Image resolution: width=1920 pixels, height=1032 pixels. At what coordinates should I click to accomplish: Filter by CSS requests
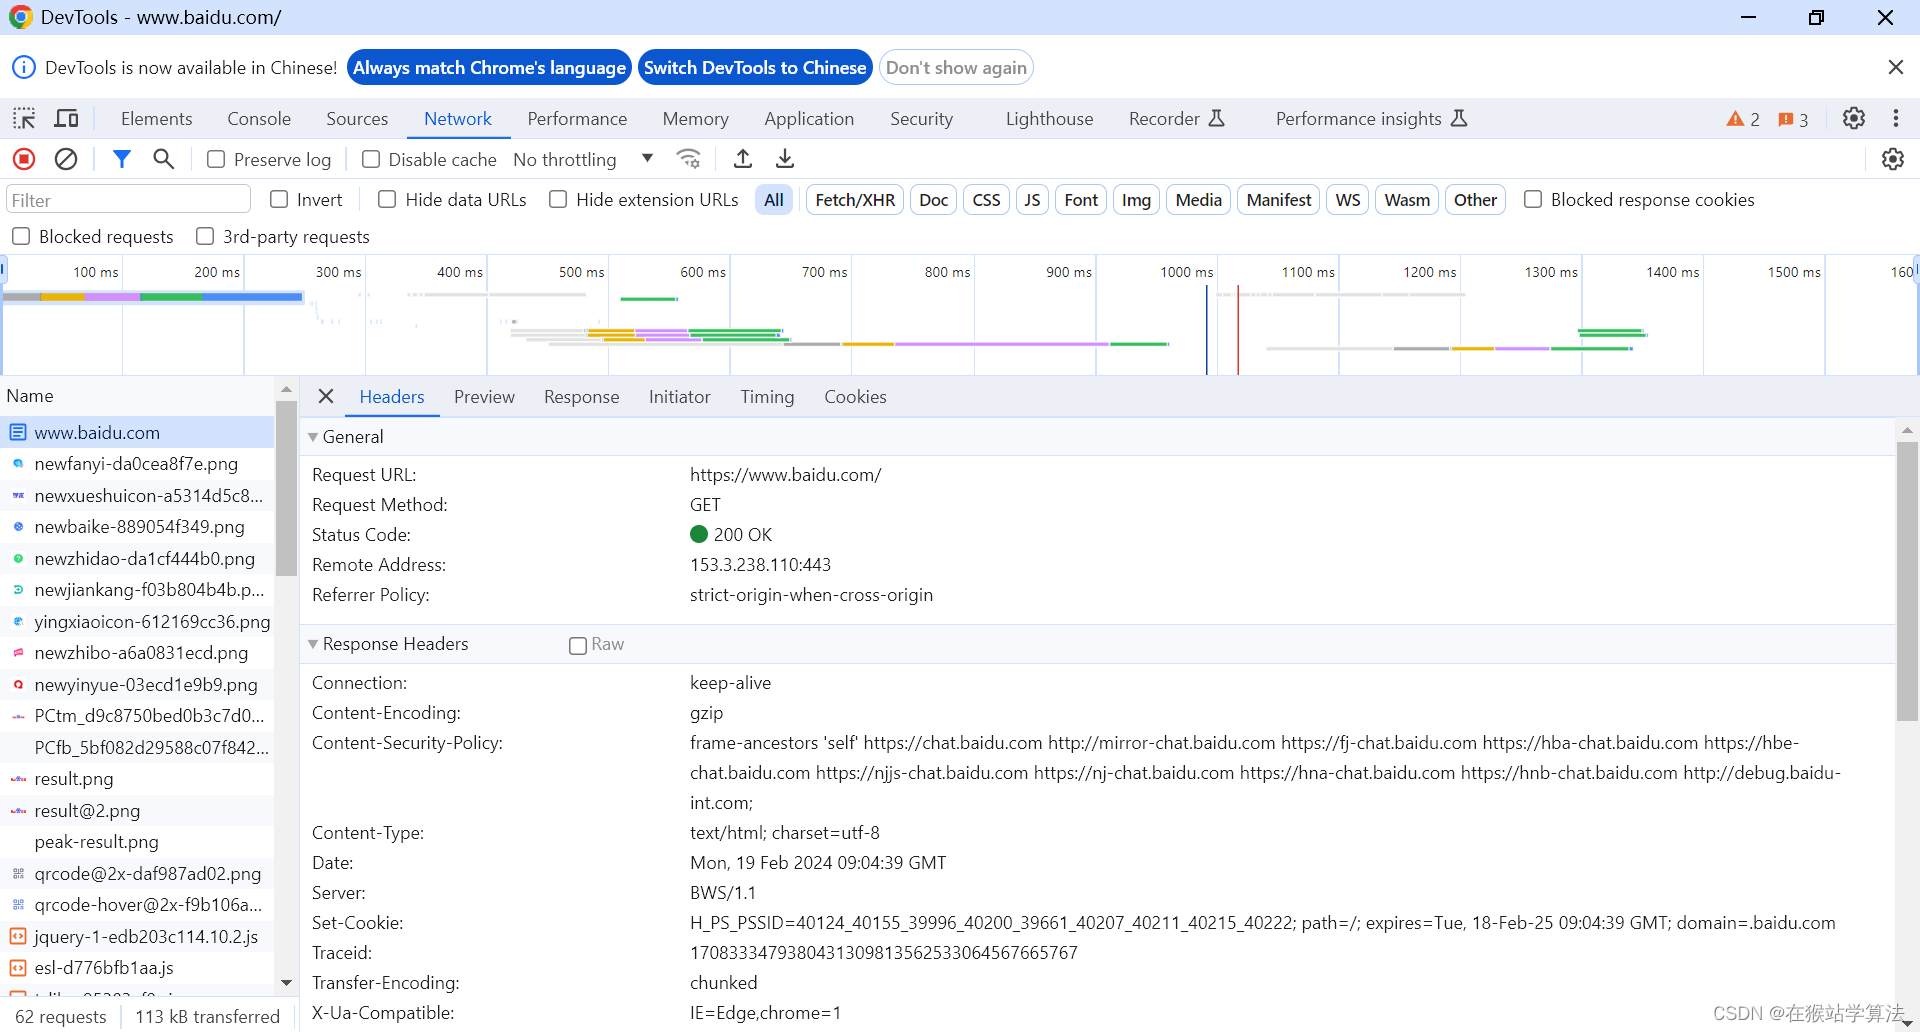986,200
